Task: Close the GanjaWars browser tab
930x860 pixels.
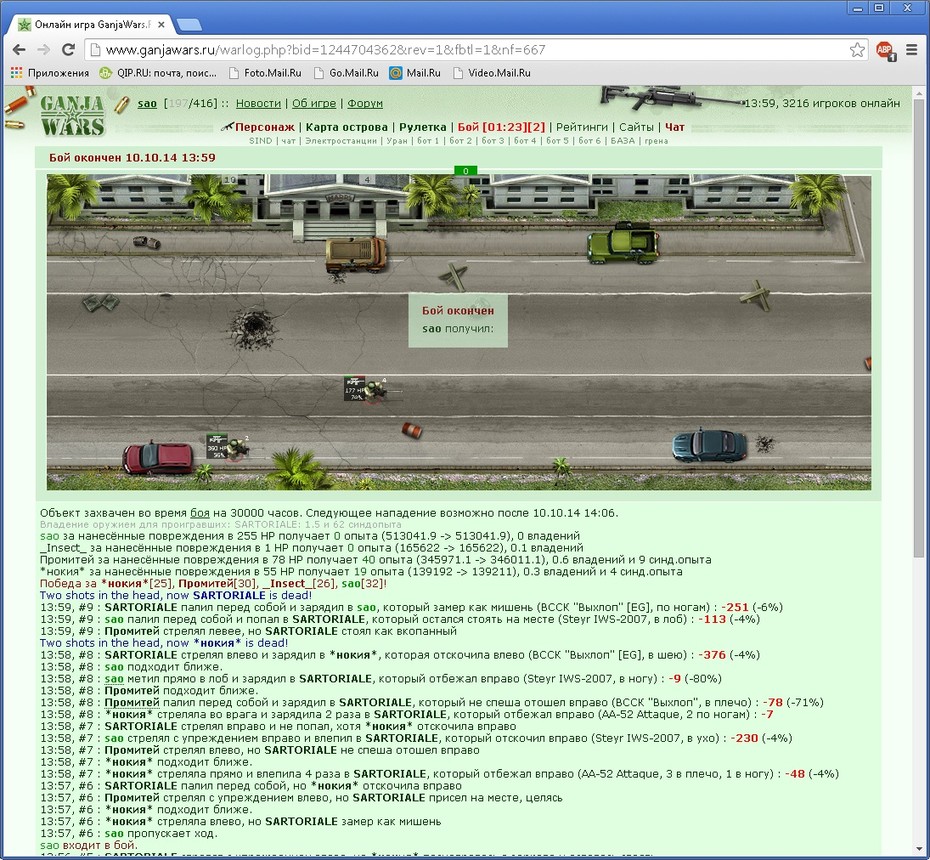Action: point(162,25)
